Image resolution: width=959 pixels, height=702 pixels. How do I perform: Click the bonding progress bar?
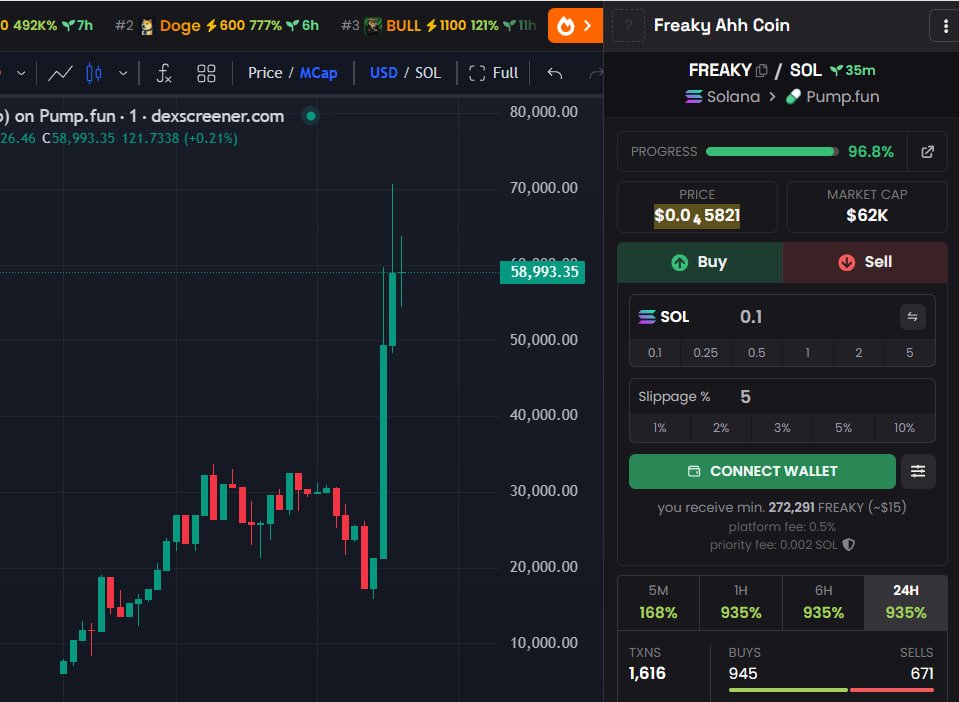point(772,152)
